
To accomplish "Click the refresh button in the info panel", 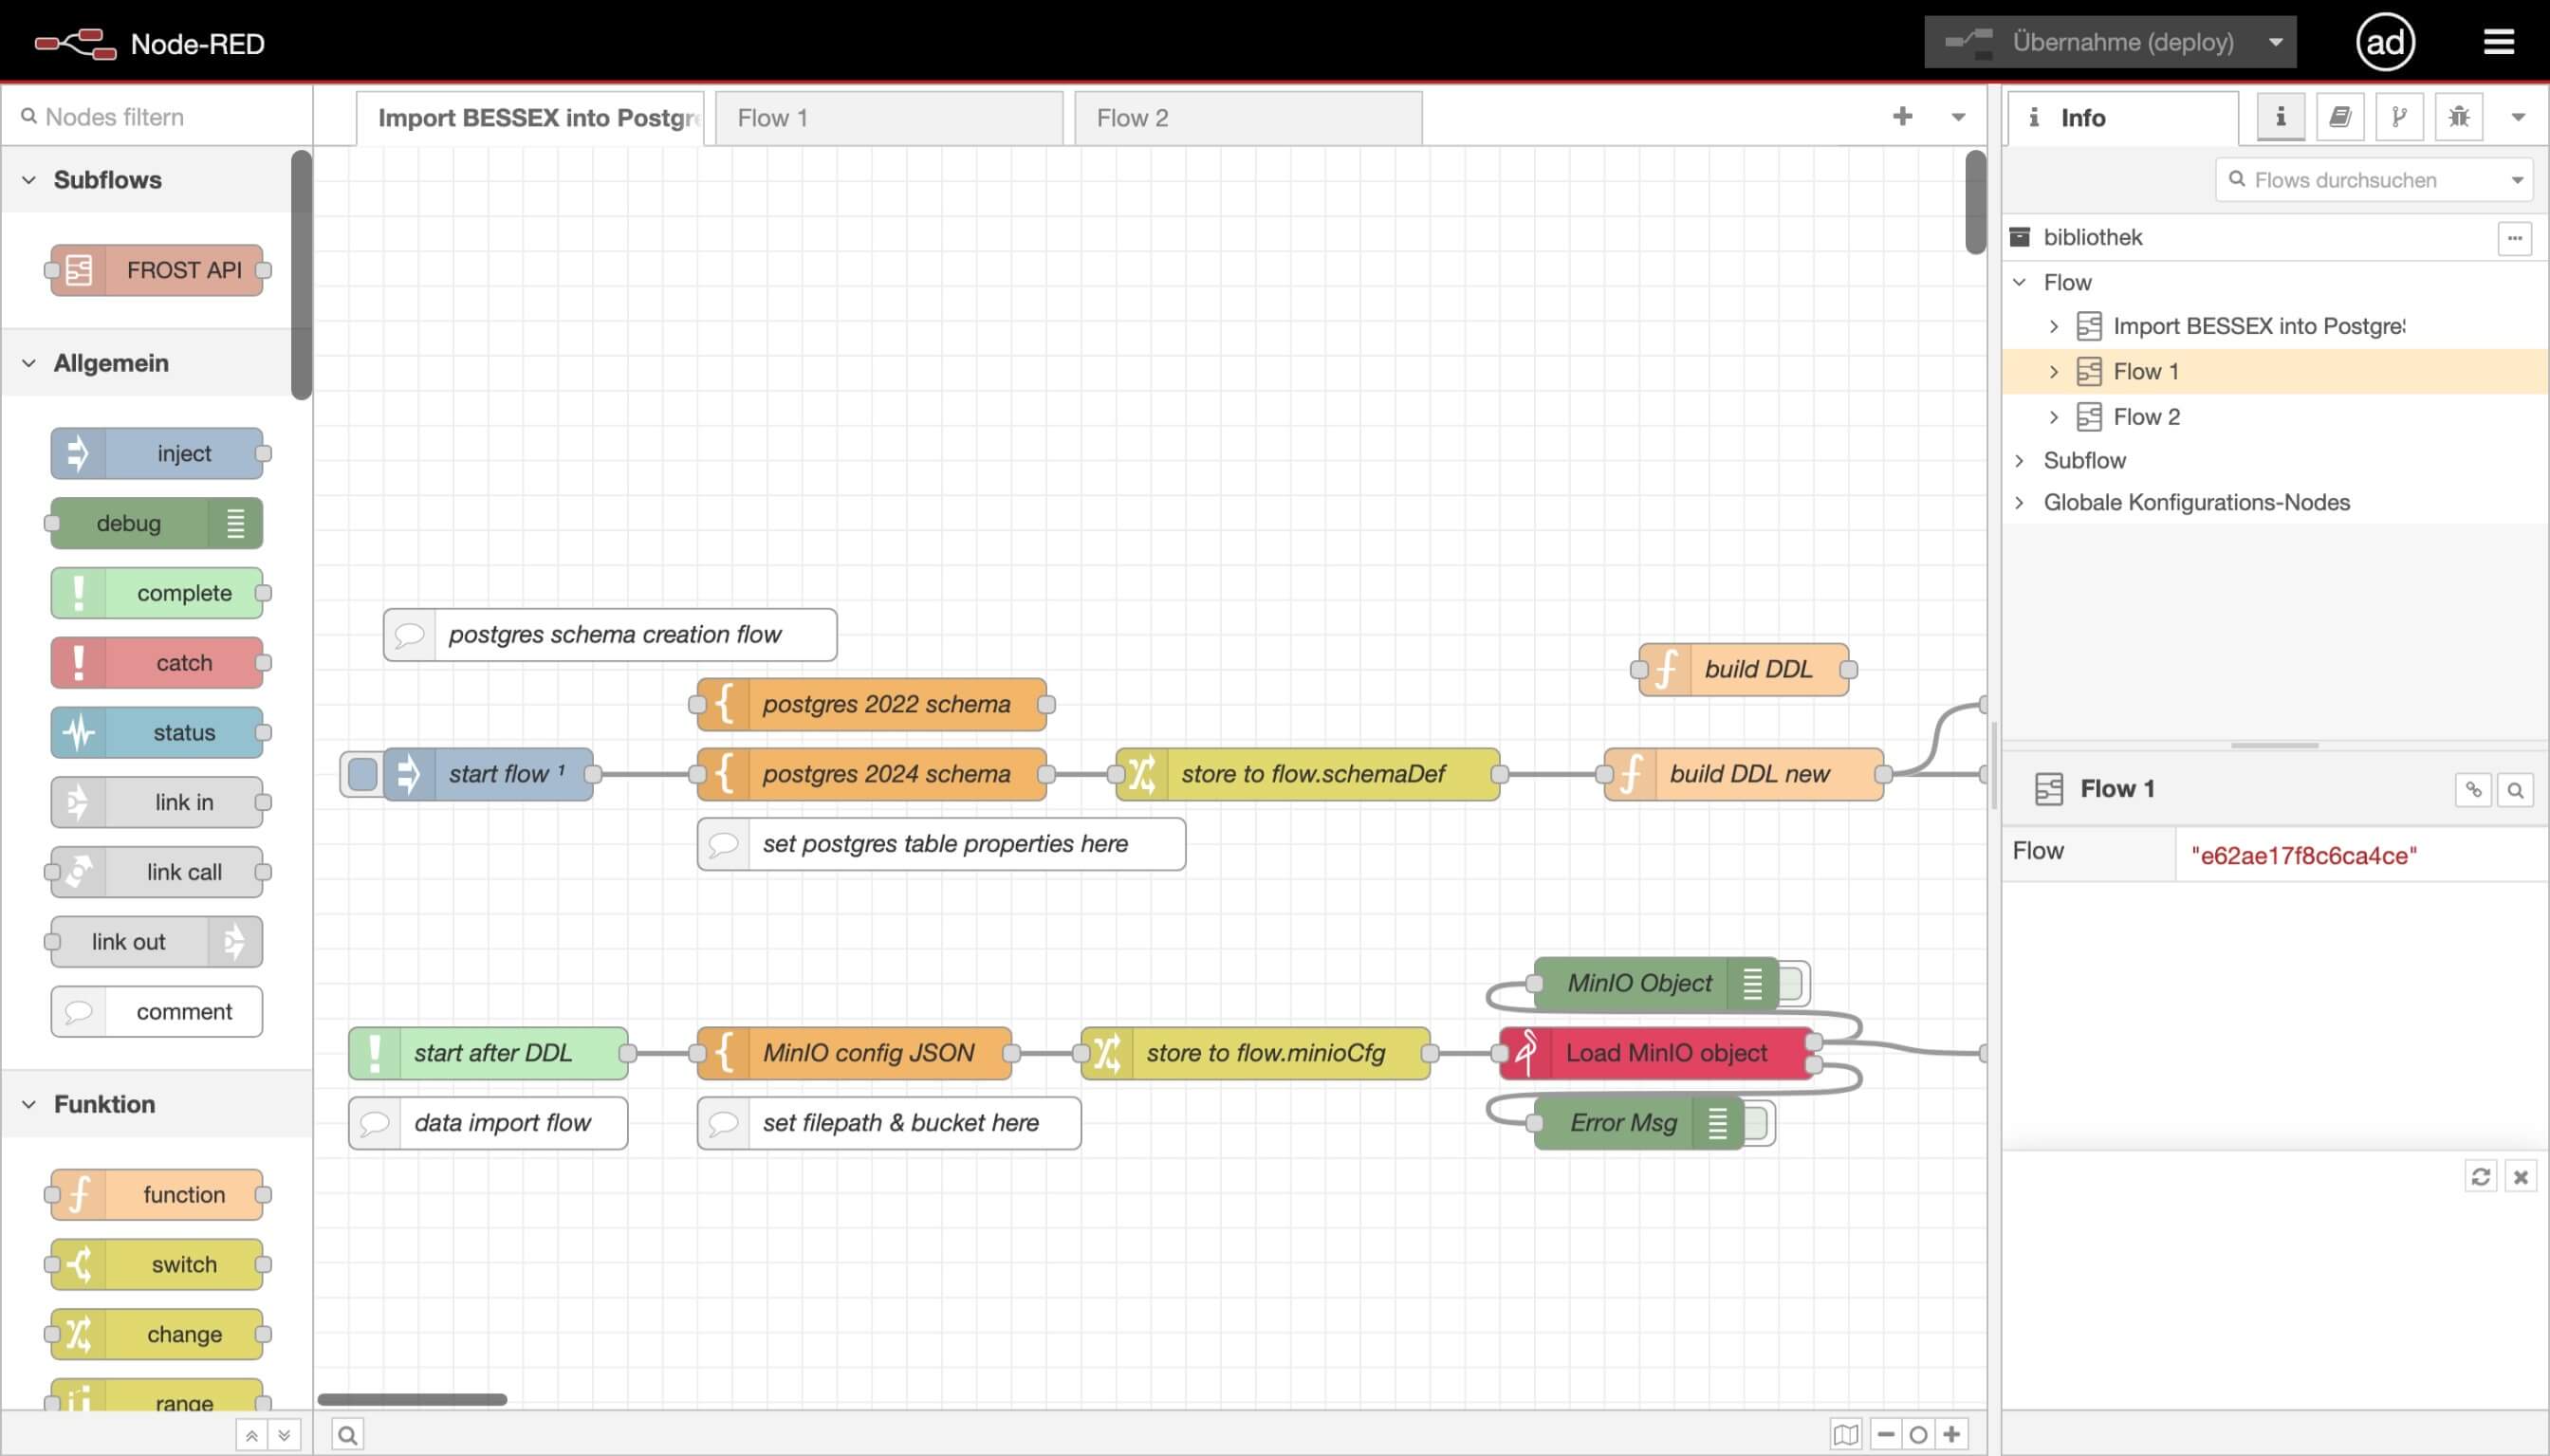I will (x=2481, y=1176).
